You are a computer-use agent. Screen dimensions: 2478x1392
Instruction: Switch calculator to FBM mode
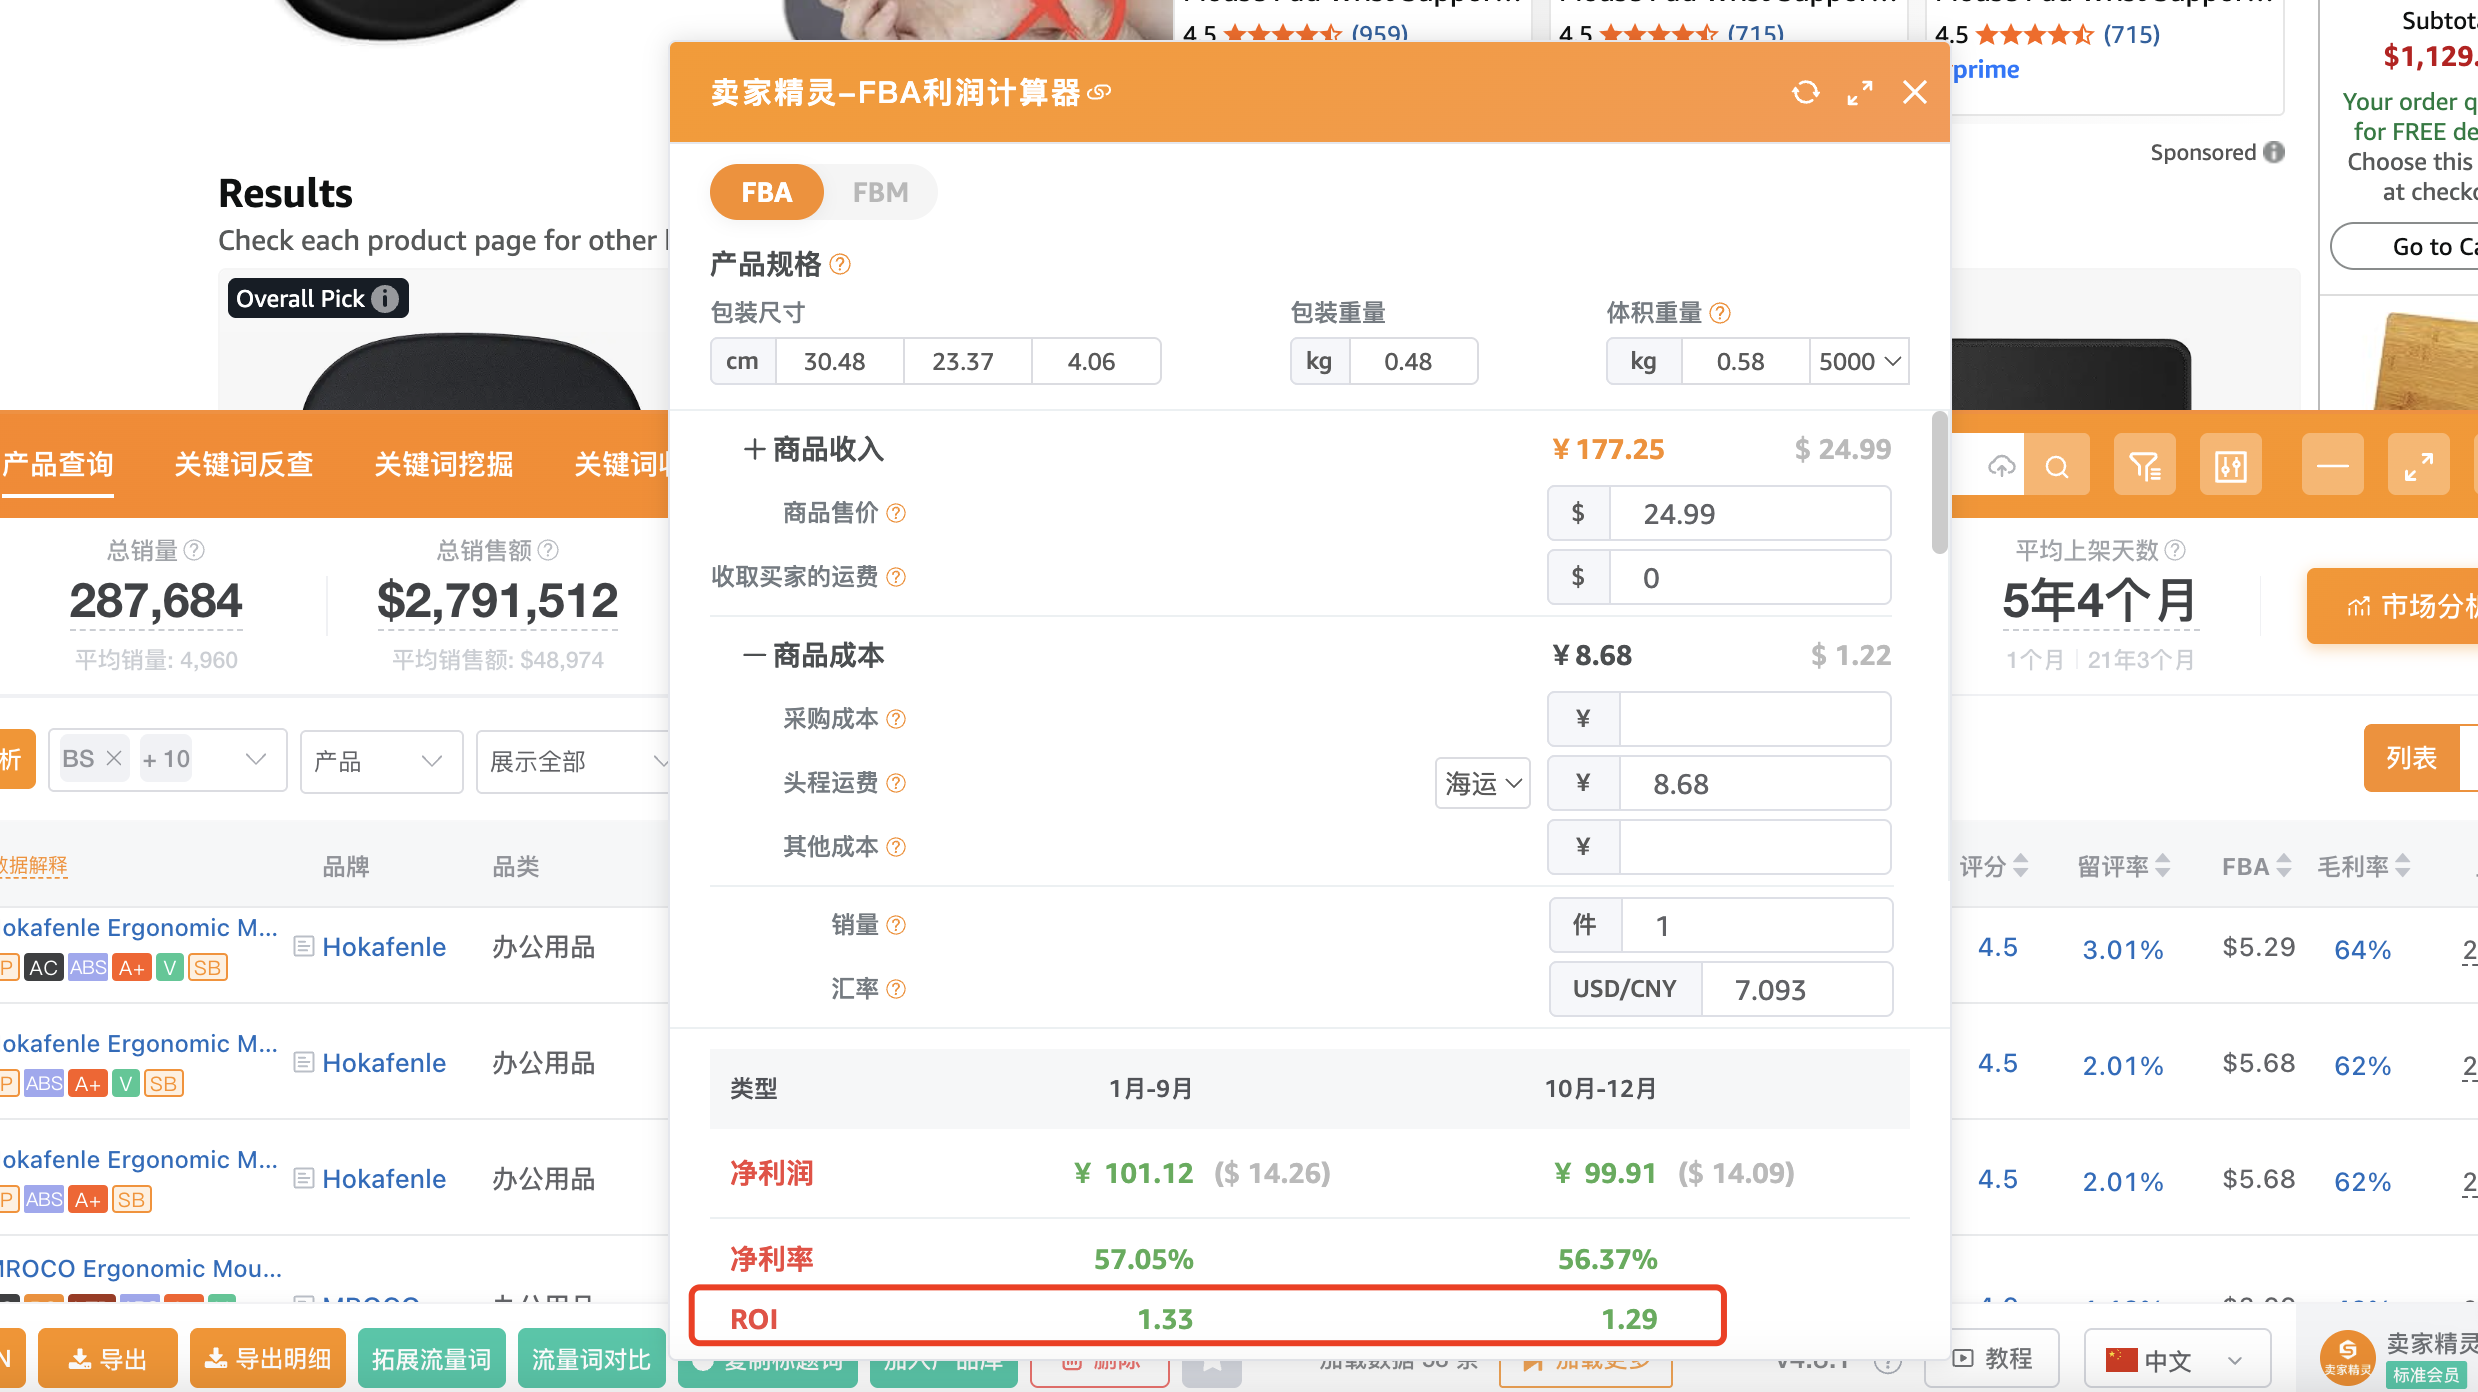(x=880, y=192)
